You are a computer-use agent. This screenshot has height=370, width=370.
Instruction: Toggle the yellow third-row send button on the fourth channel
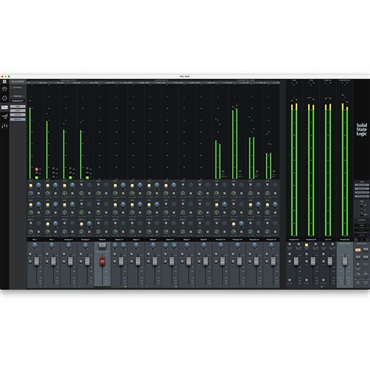tap(82, 224)
